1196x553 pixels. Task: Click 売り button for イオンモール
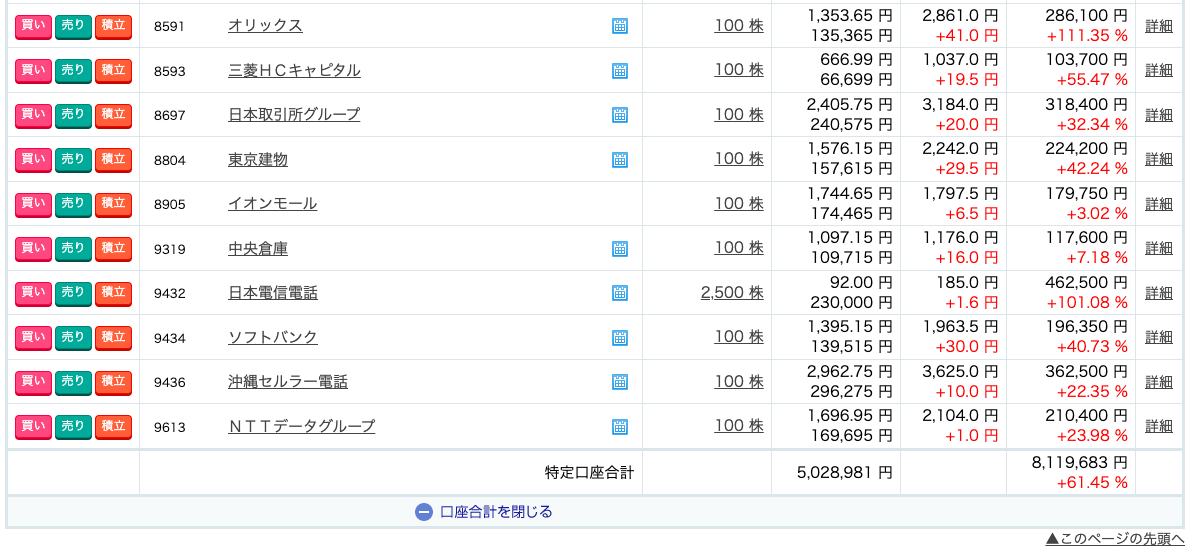(73, 204)
